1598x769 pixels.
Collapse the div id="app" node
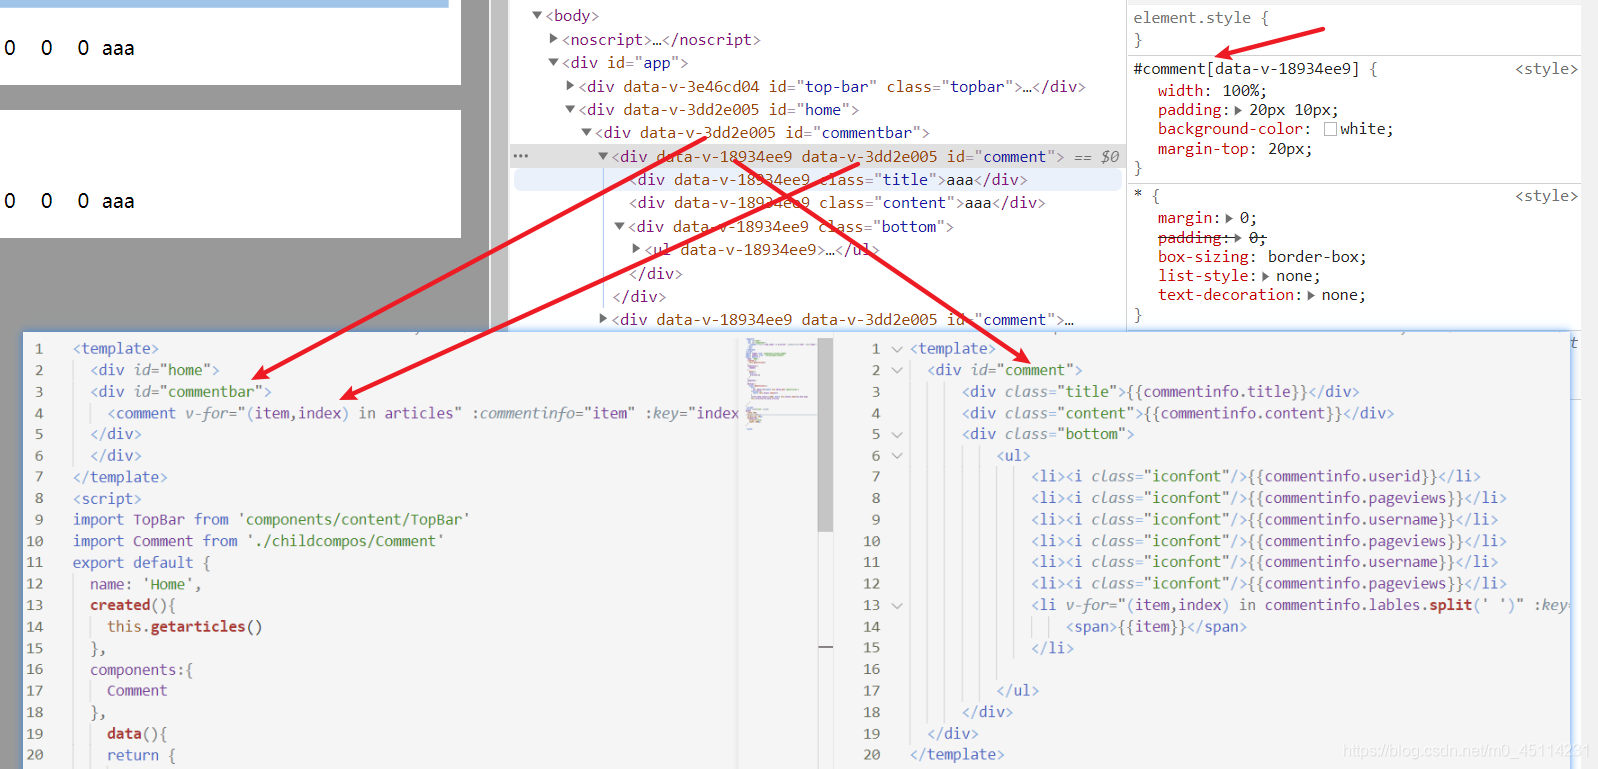click(553, 62)
